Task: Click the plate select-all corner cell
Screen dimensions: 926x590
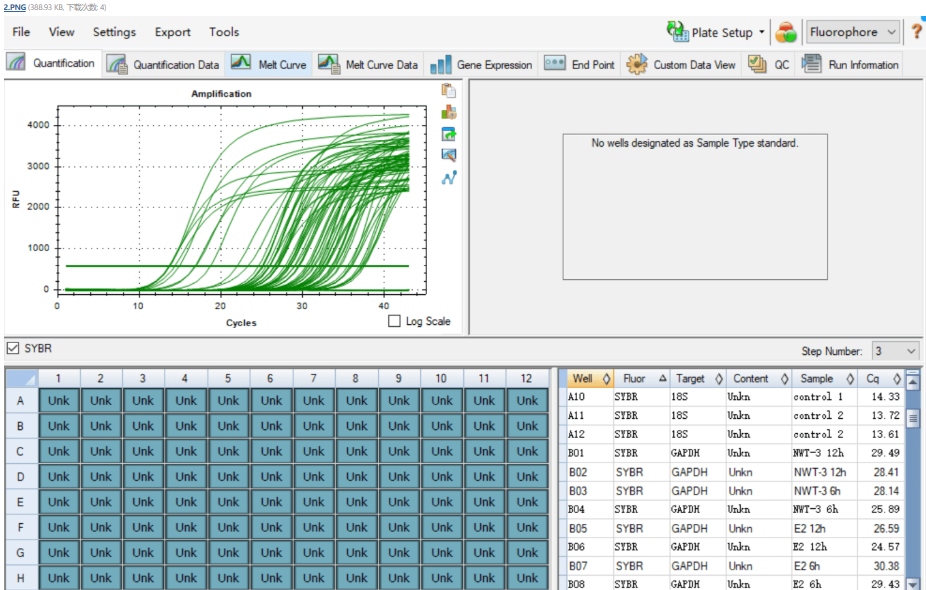Action: (x=22, y=378)
